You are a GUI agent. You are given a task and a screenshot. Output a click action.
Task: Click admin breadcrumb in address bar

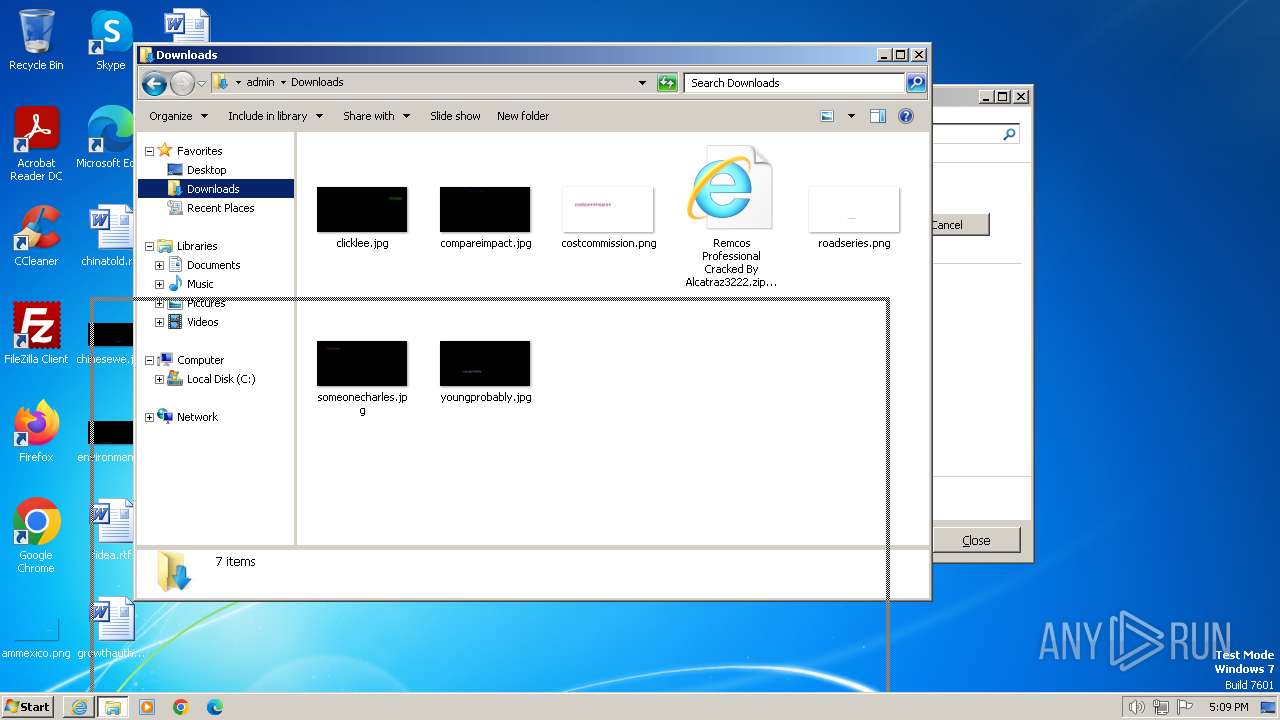pyautogui.click(x=260, y=83)
